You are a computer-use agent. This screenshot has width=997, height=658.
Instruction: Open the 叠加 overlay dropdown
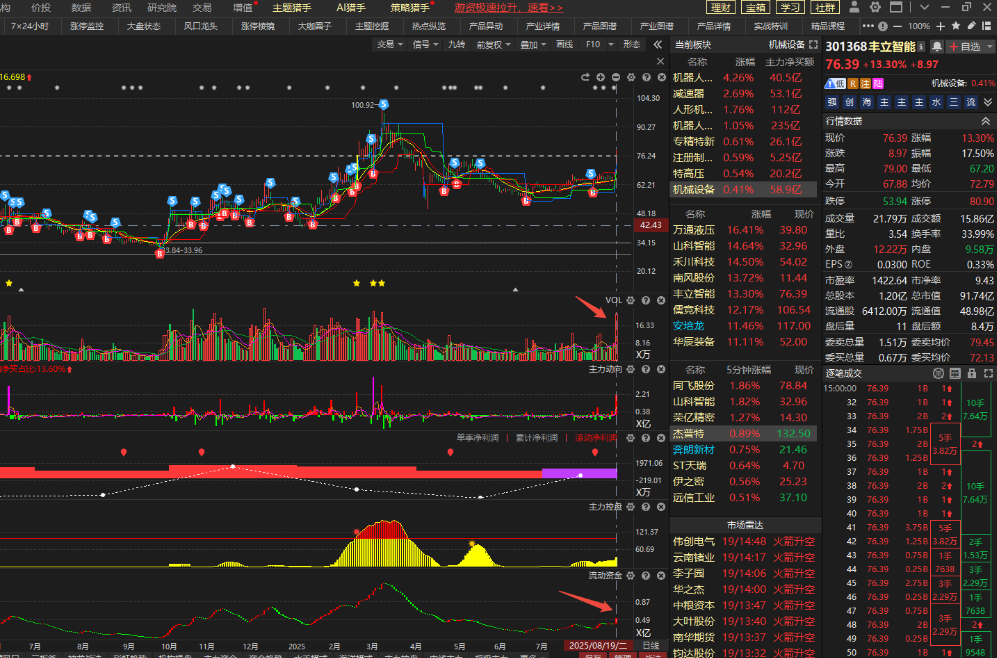(x=533, y=45)
